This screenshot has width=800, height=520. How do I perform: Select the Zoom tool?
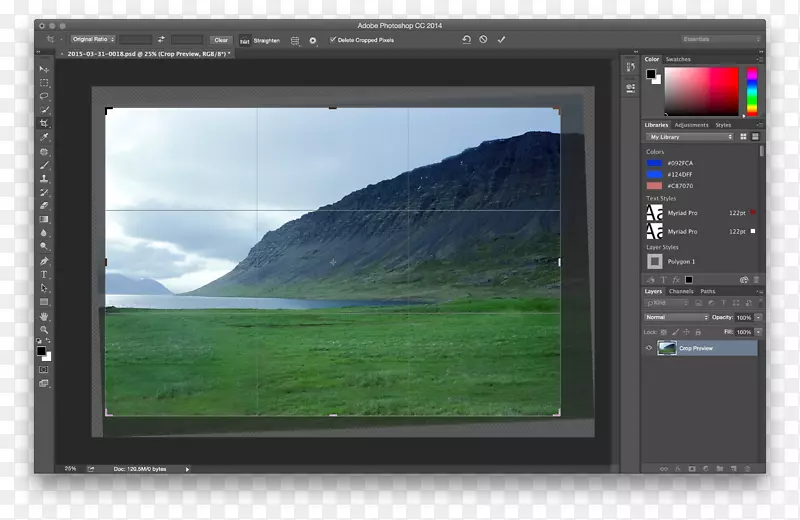click(44, 329)
